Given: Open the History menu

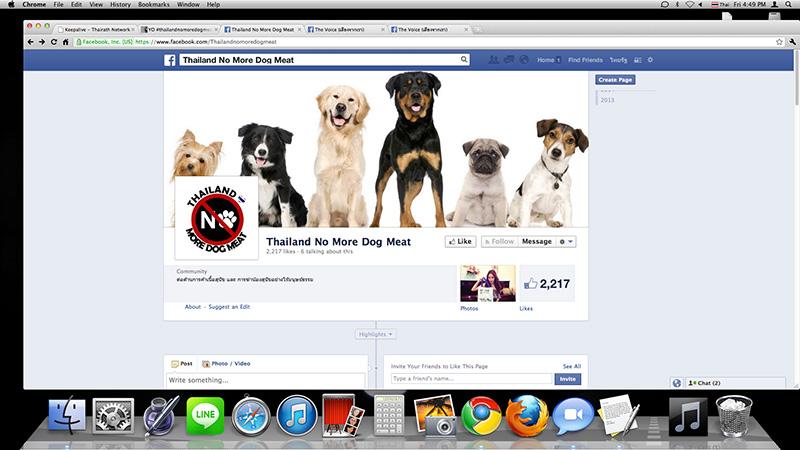Looking at the screenshot, I should point(120,4).
